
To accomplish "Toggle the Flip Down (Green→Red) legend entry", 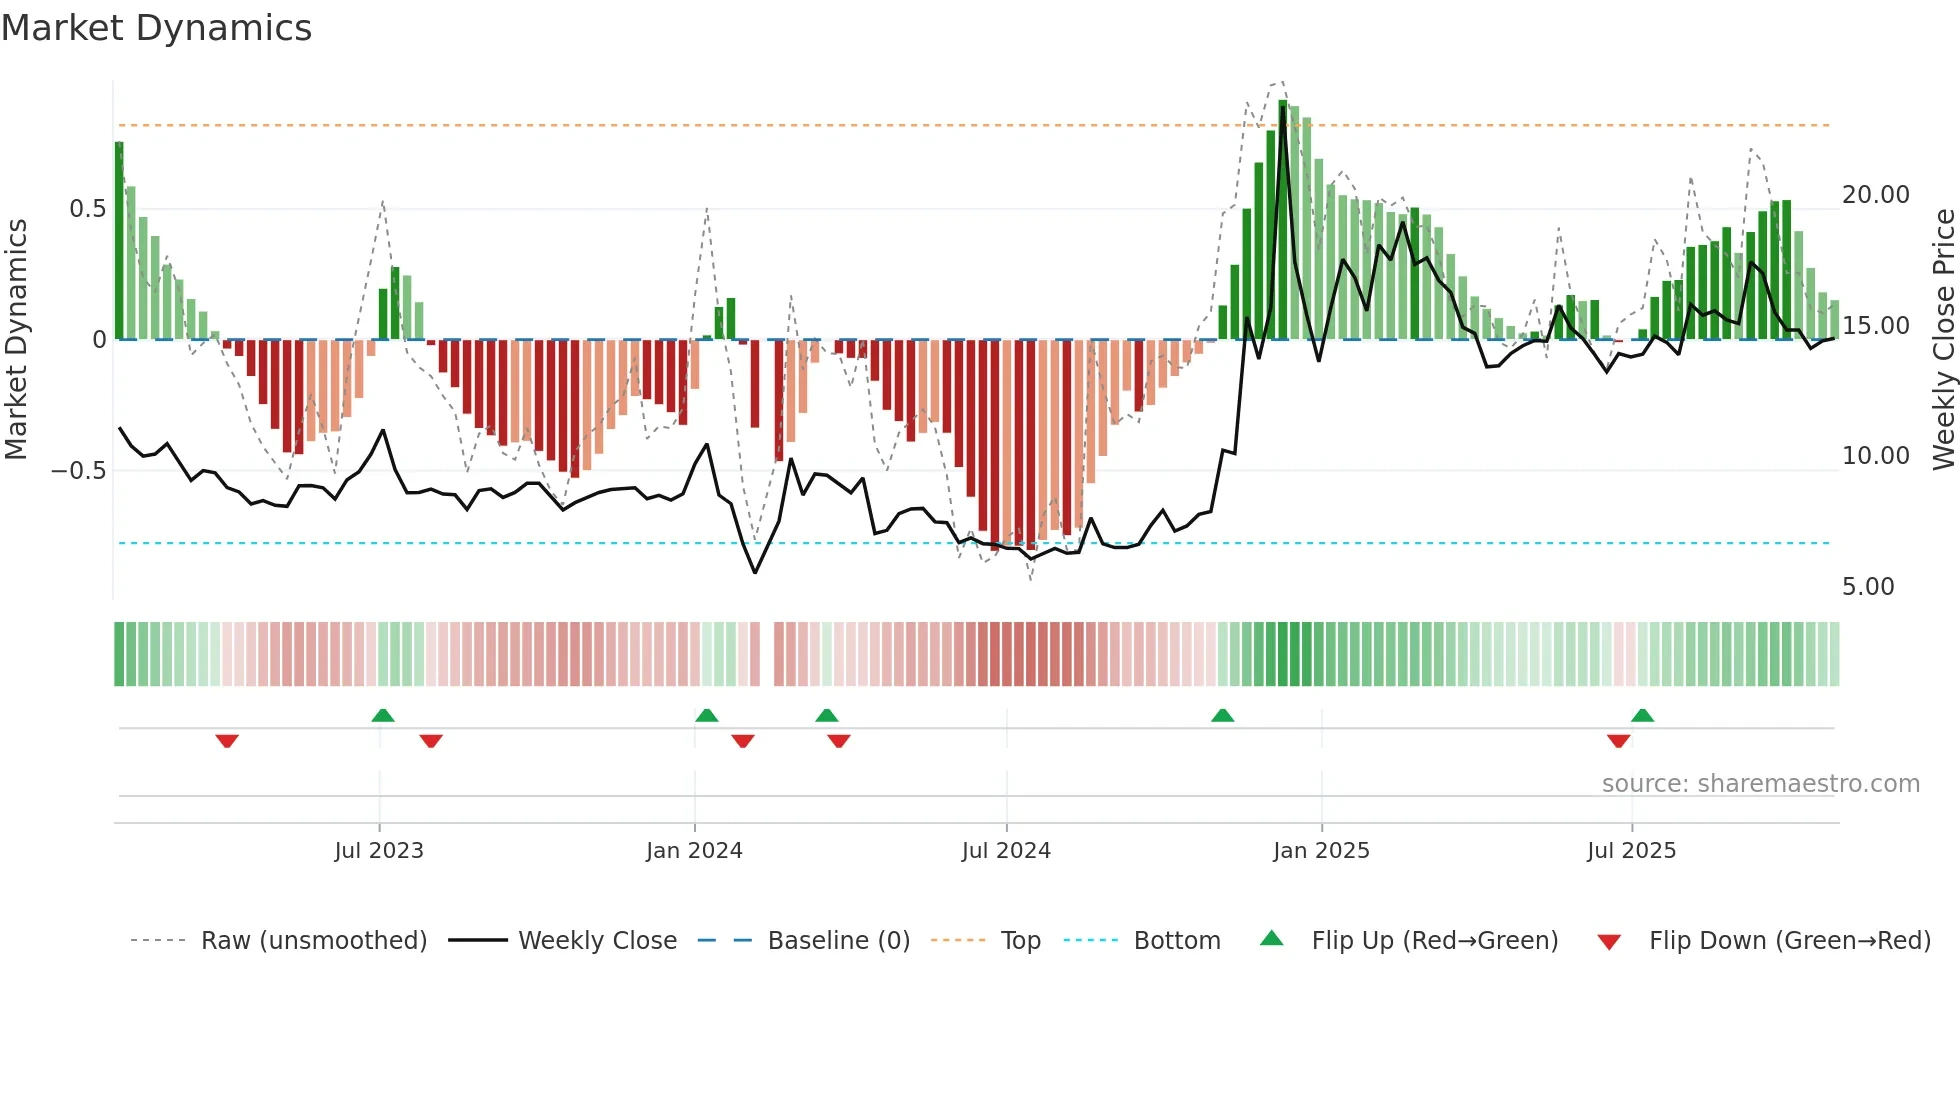I will click(x=1763, y=940).
